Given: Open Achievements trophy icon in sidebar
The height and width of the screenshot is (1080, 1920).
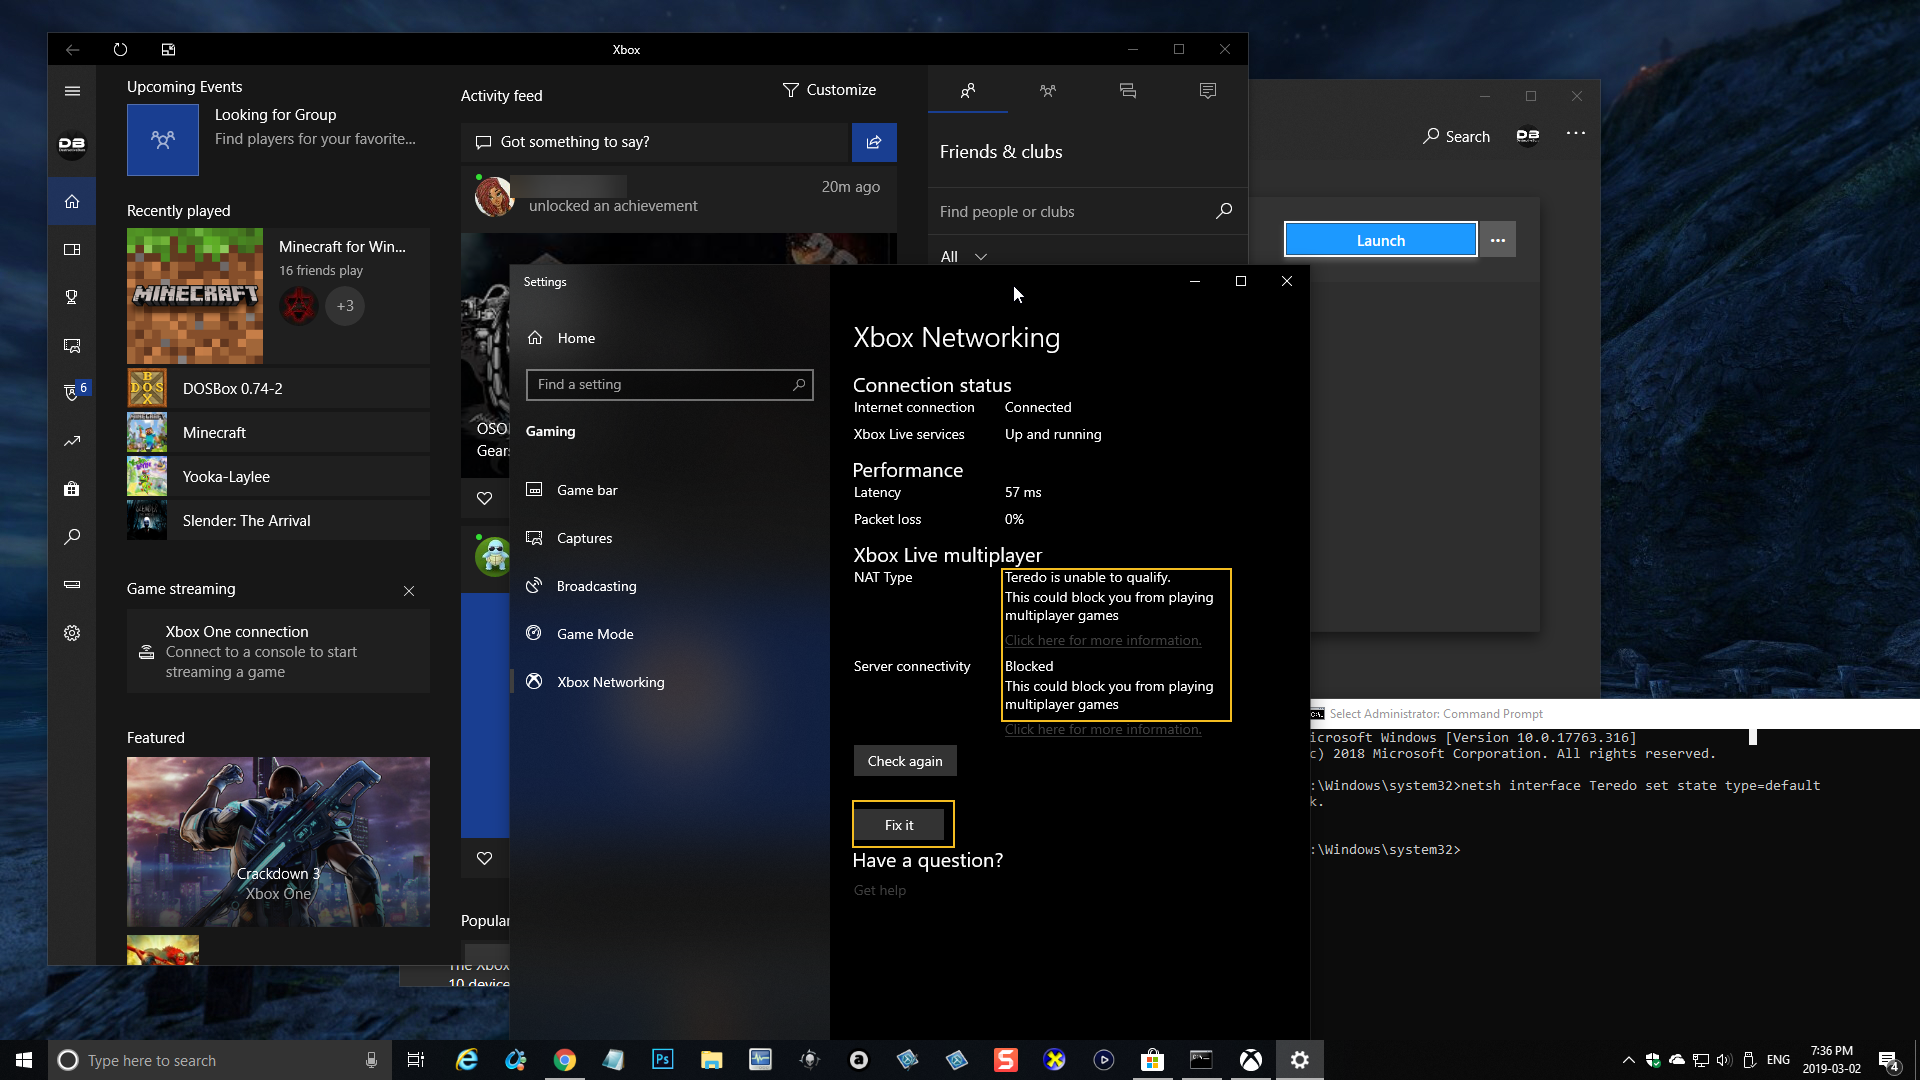Looking at the screenshot, I should pyautogui.click(x=72, y=297).
